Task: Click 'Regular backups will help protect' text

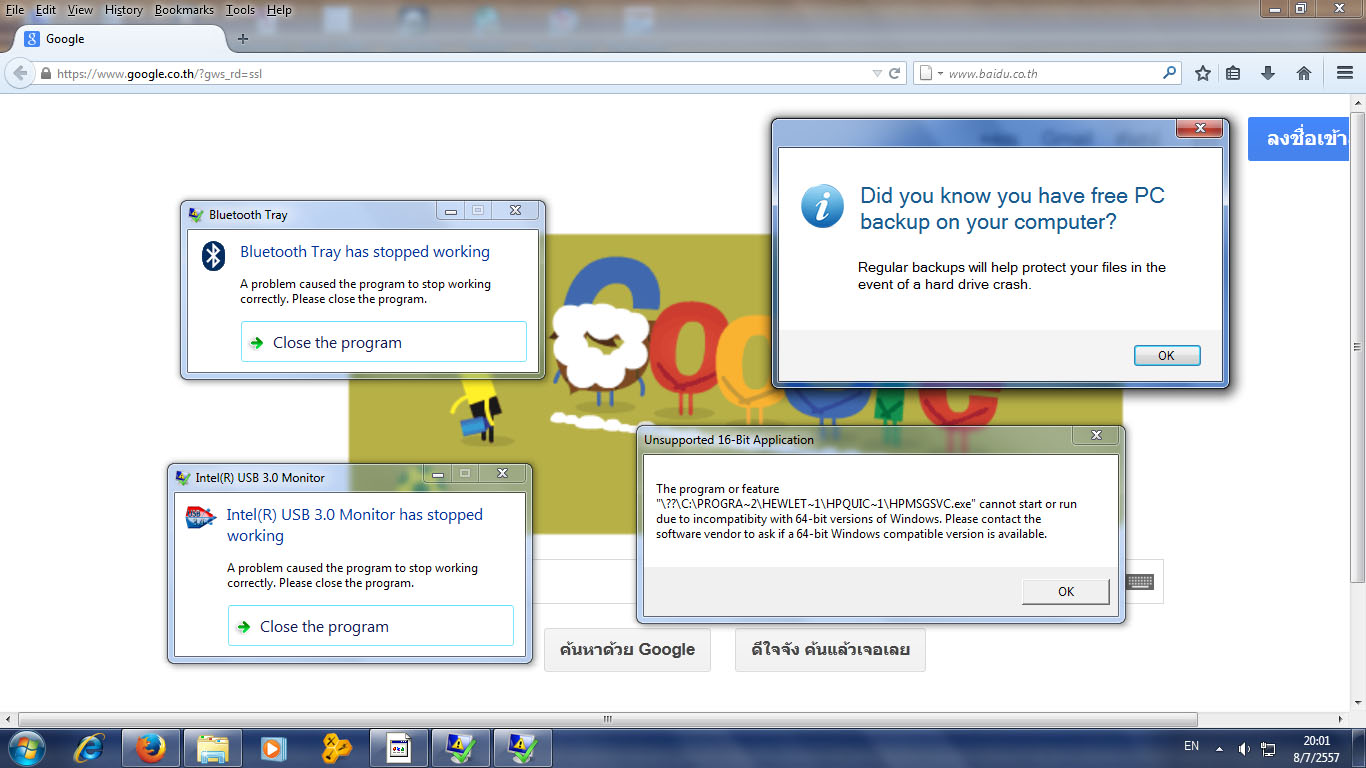Action: click(1012, 275)
